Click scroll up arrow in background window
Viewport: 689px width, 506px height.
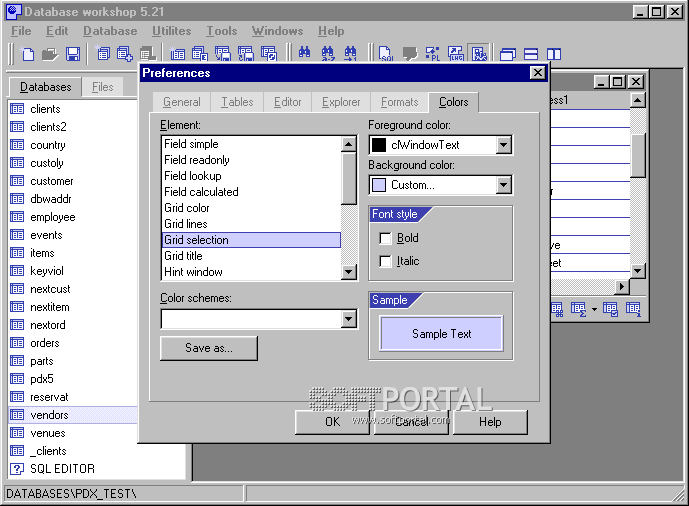[x=637, y=100]
